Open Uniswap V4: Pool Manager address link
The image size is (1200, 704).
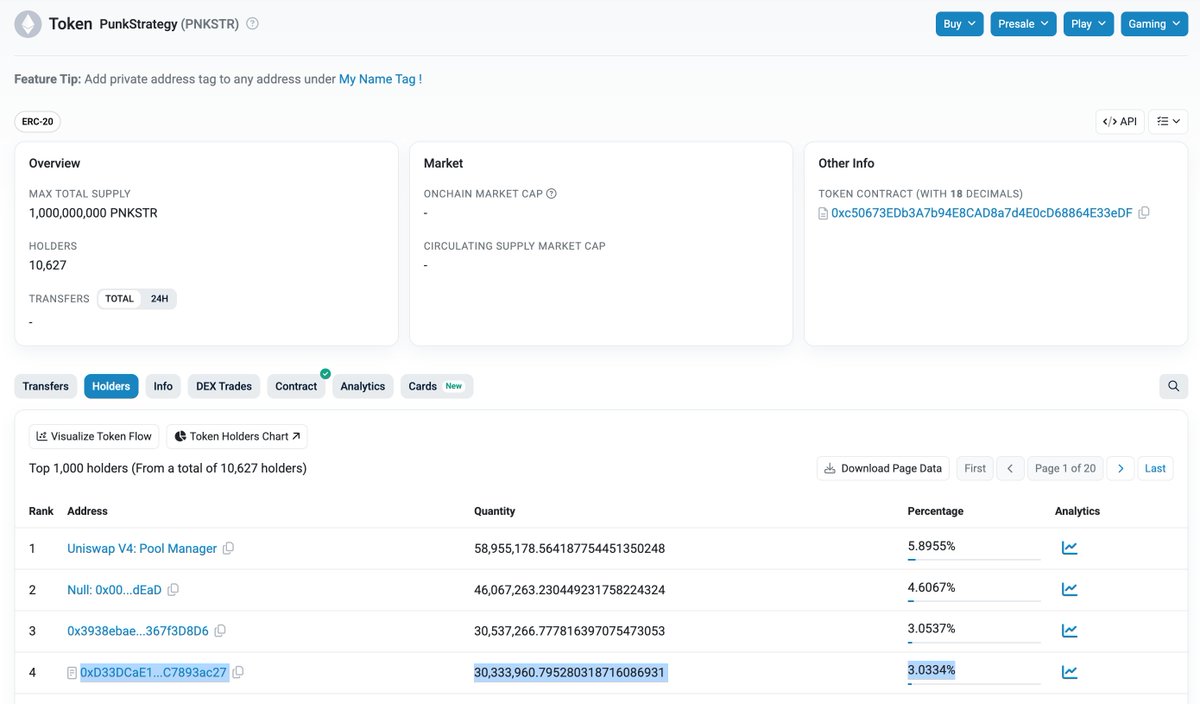tap(142, 549)
